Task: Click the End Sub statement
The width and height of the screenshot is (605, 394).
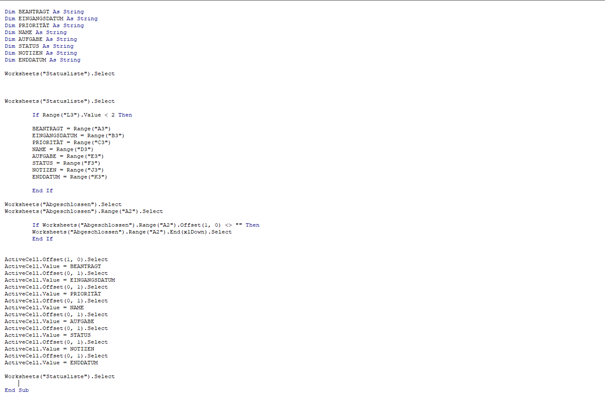Action: [x=17, y=390]
